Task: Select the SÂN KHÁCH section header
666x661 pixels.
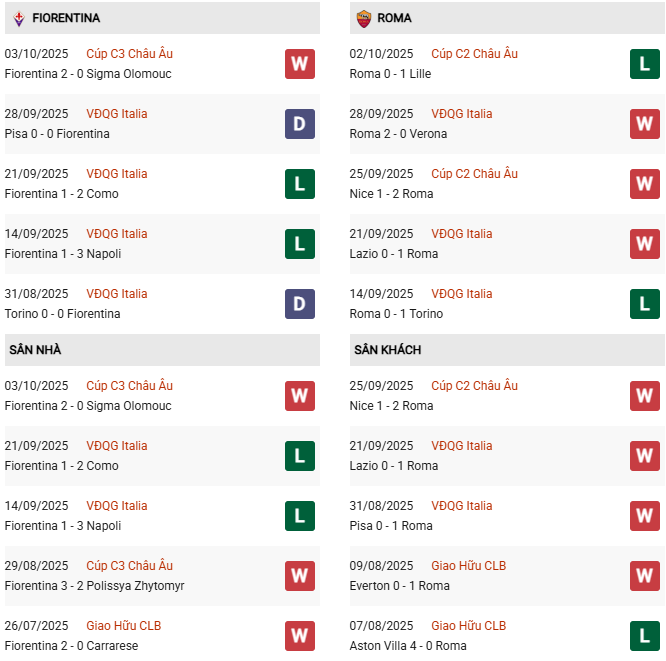Action: click(x=387, y=350)
